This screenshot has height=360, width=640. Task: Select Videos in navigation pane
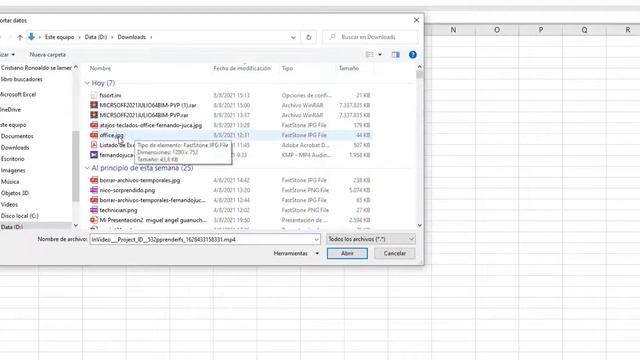coord(9,204)
